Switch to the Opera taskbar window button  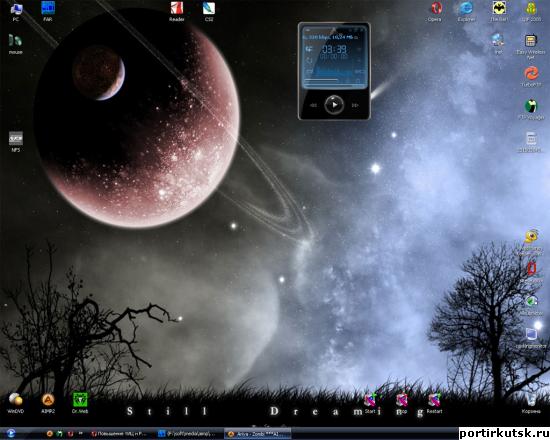point(119,434)
